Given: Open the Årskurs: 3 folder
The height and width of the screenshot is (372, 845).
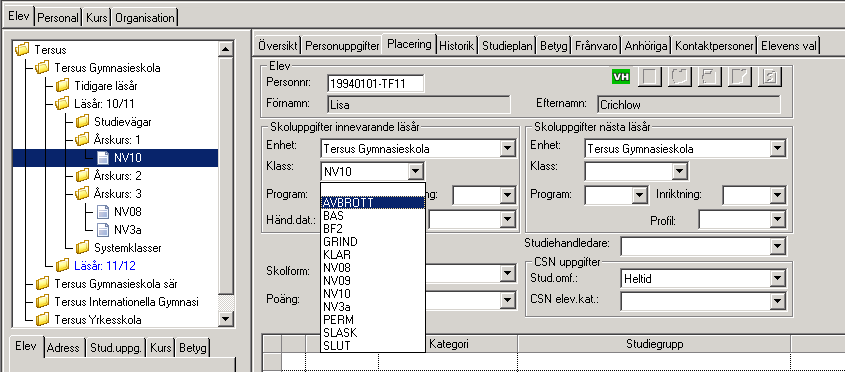Looking at the screenshot, I should point(117,194).
